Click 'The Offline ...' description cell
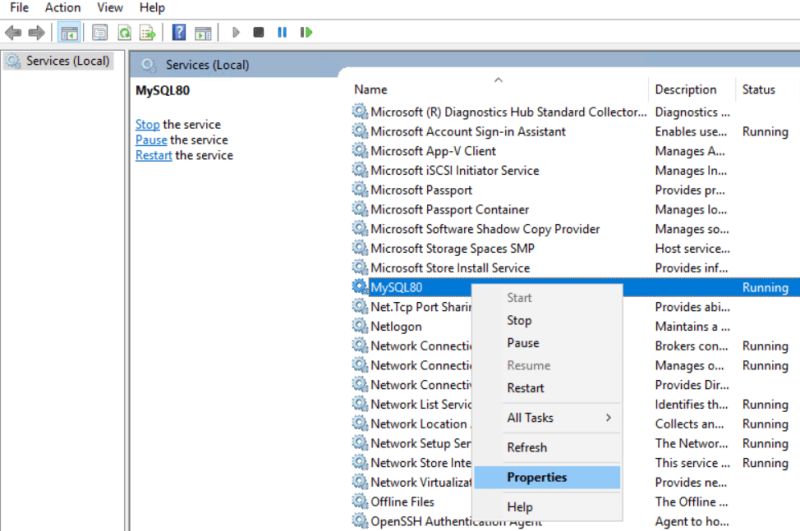 click(x=691, y=501)
